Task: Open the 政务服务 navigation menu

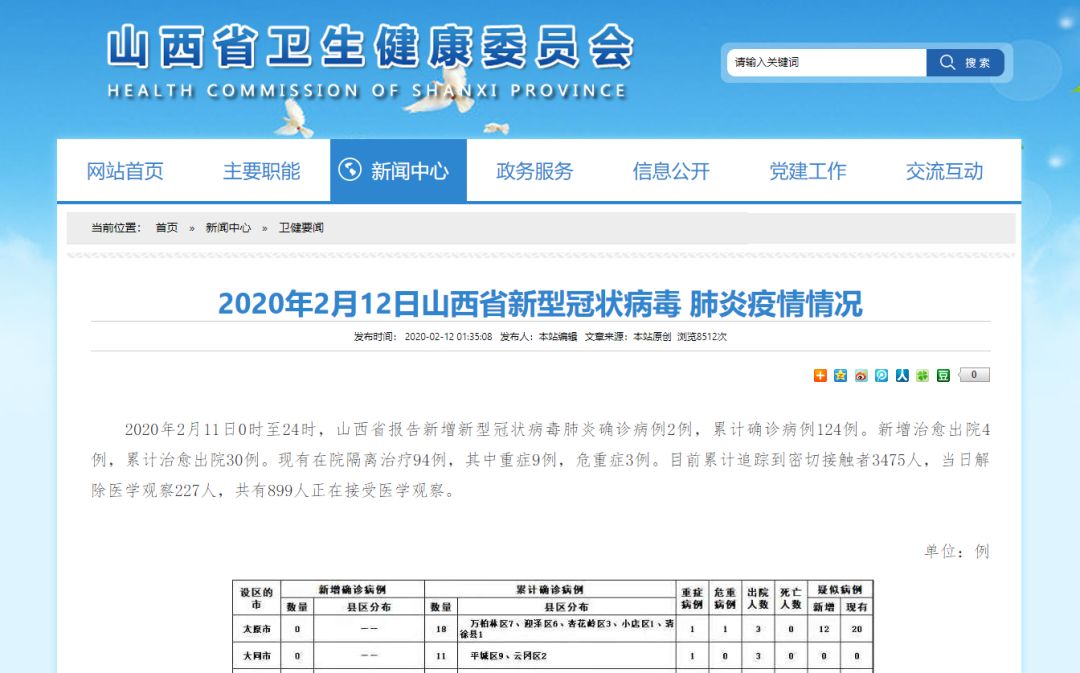Action: (x=531, y=170)
